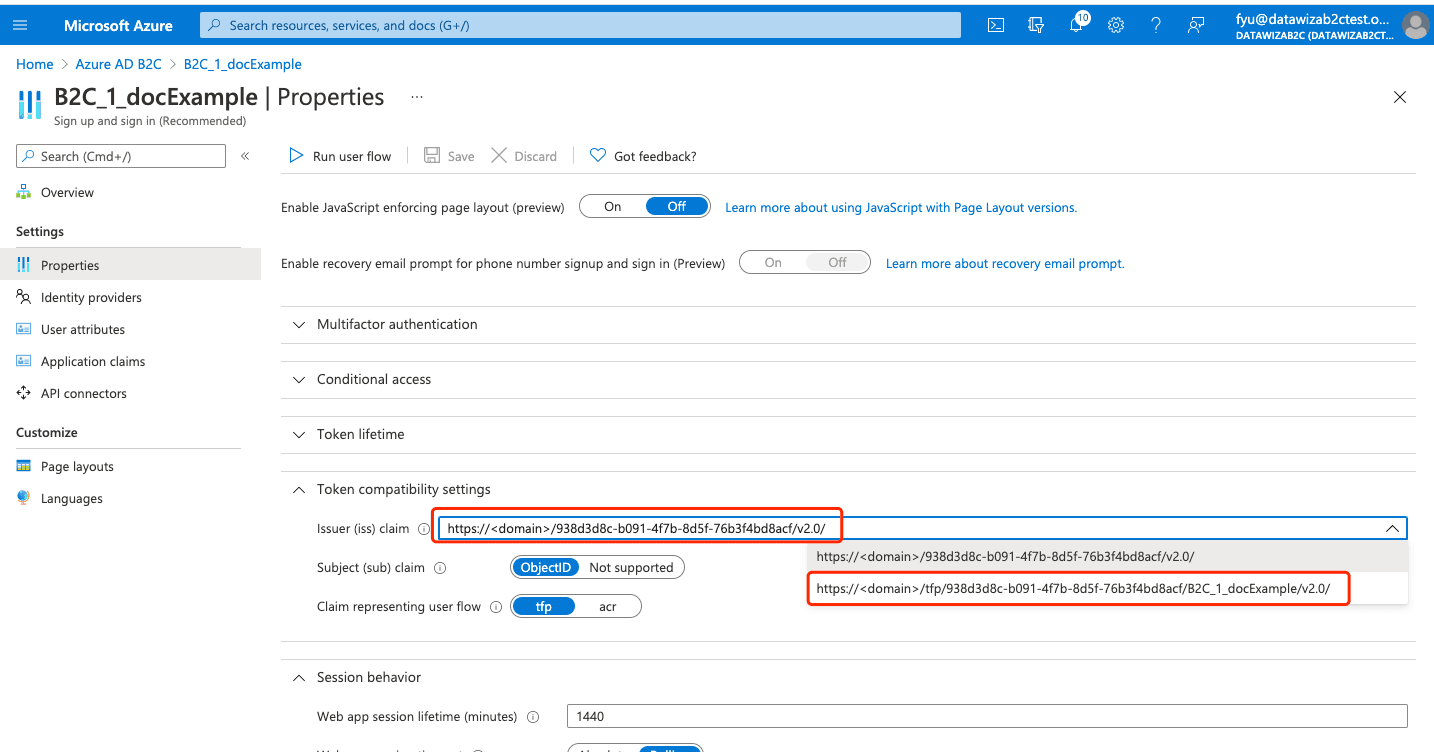The width and height of the screenshot is (1434, 752).
Task: Click the ellipsis next to Properties title
Action: [x=417, y=97]
